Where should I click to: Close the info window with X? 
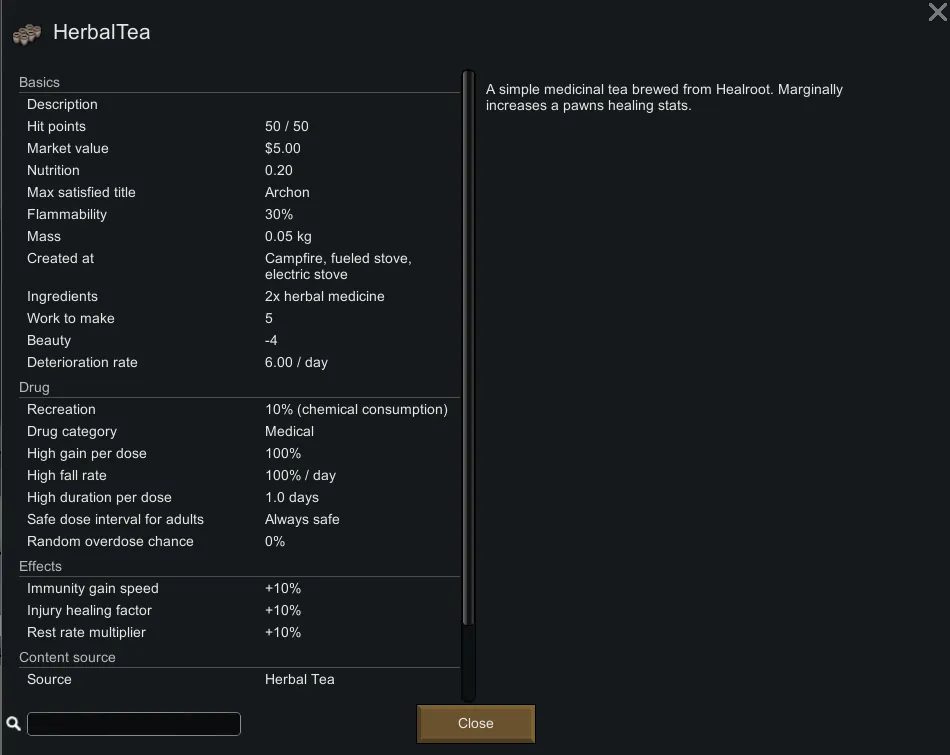pos(937,12)
